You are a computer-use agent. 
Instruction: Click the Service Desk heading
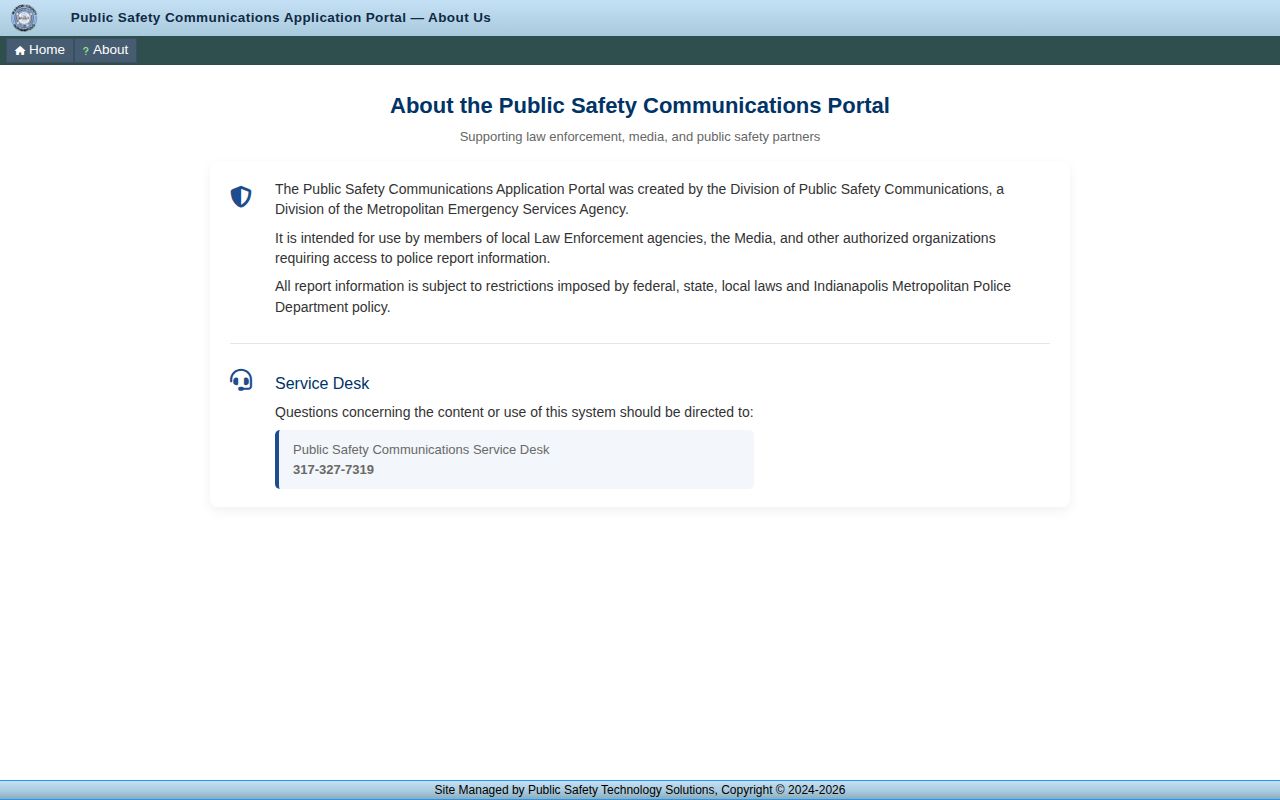(x=322, y=384)
